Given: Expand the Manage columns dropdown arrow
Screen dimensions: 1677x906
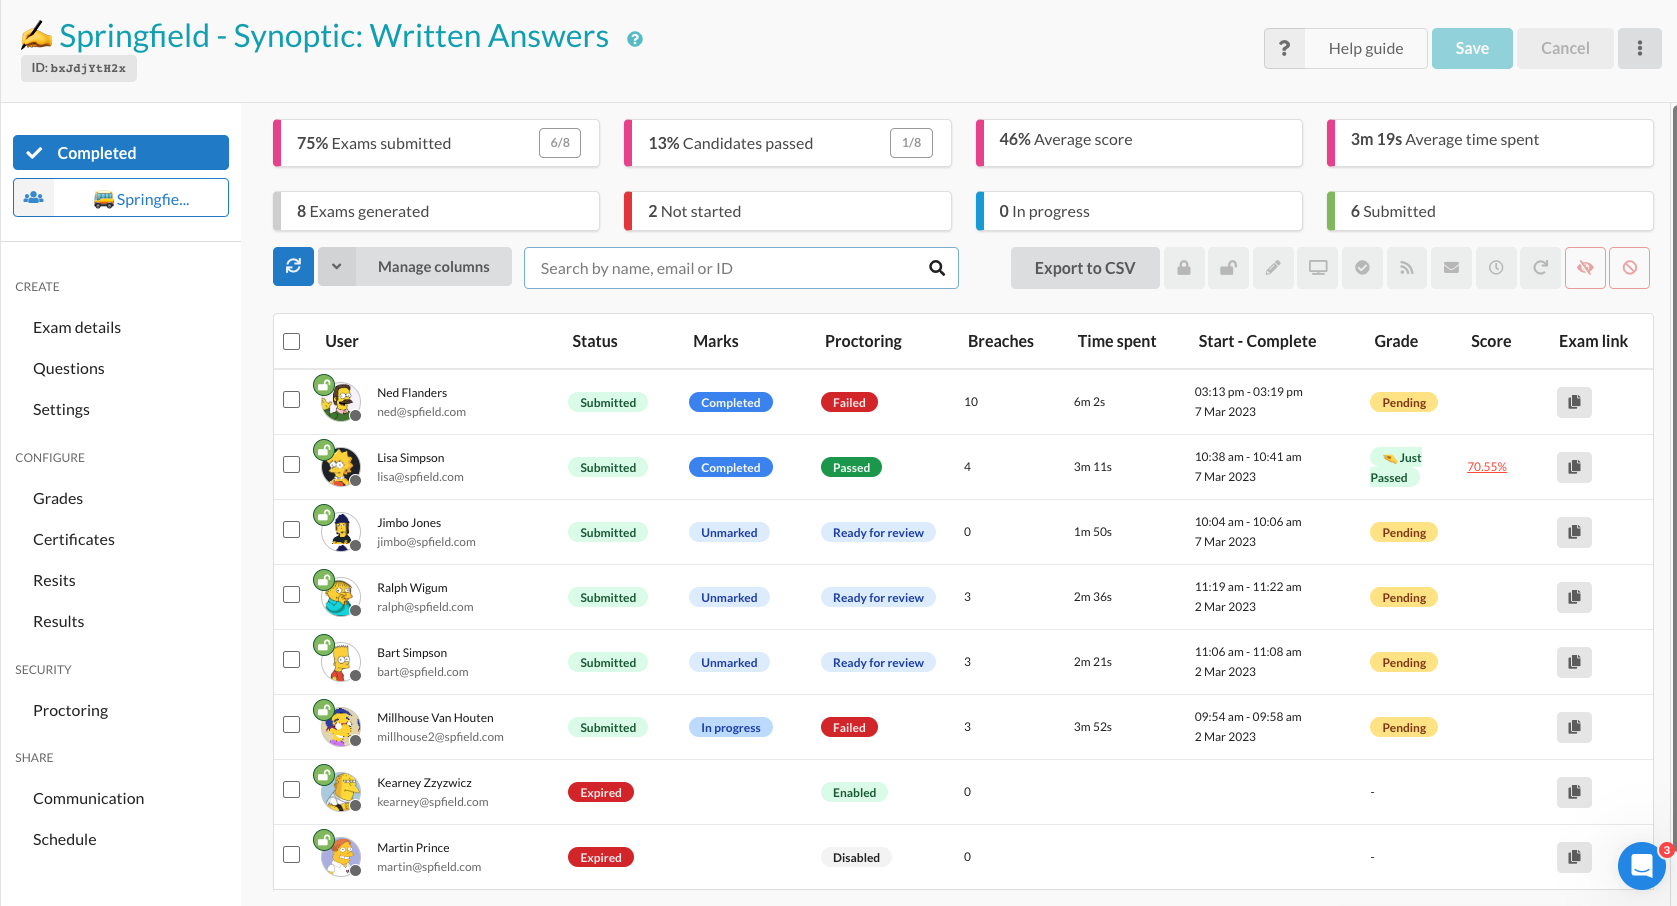Looking at the screenshot, I should pos(337,267).
